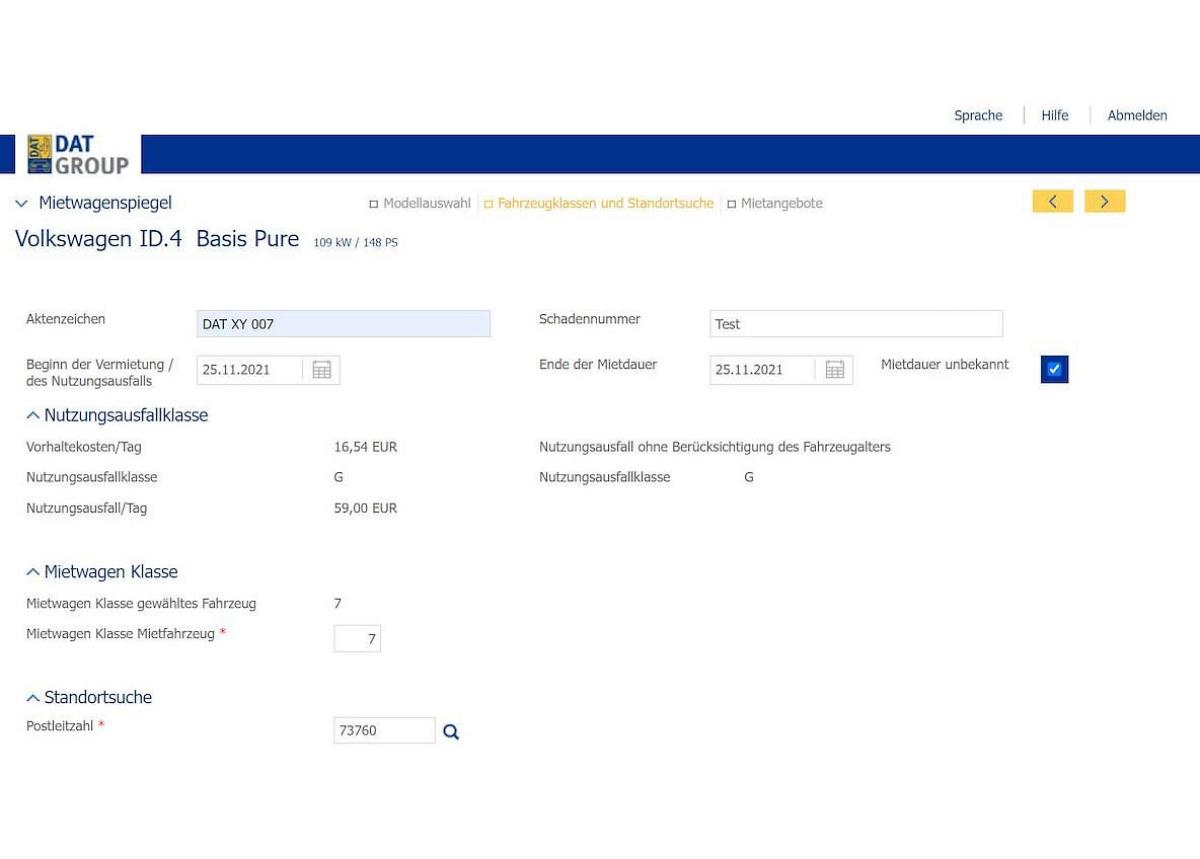Open the Mietangebote step
1200x859 pixels.
pyautogui.click(x=775, y=203)
